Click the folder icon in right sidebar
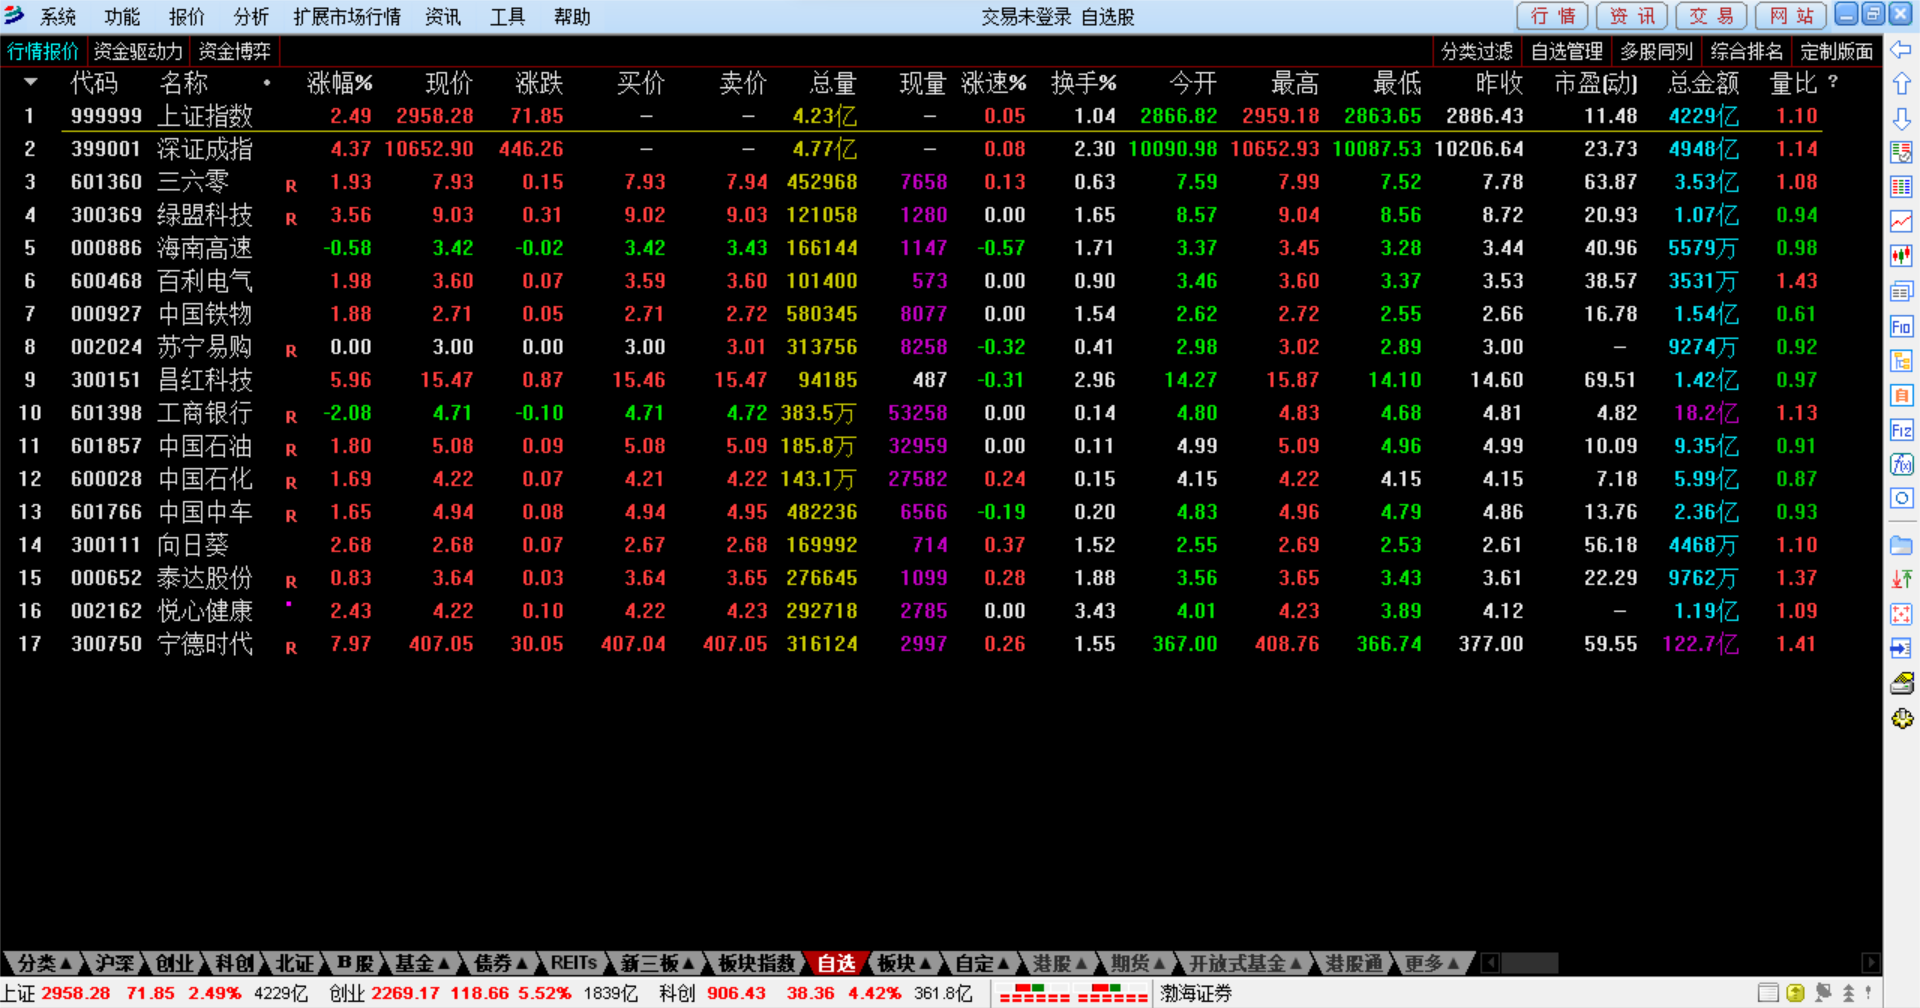Image resolution: width=1920 pixels, height=1008 pixels. tap(1901, 545)
